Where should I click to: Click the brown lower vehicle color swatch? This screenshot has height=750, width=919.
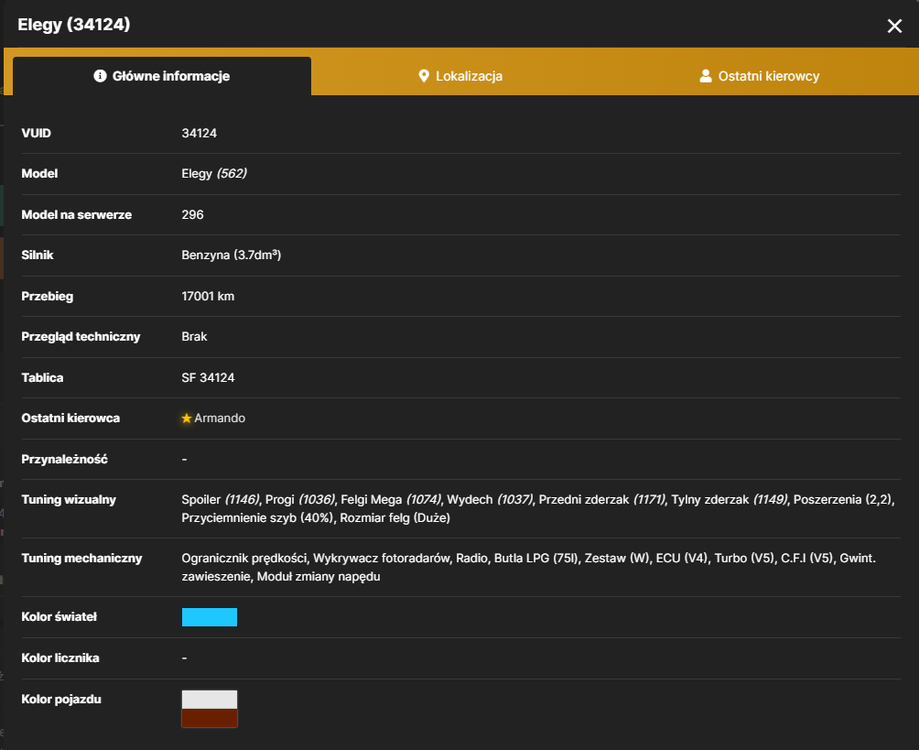209,718
